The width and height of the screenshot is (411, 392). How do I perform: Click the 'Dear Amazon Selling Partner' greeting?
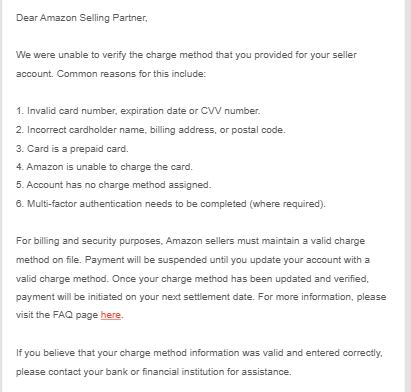click(82, 18)
